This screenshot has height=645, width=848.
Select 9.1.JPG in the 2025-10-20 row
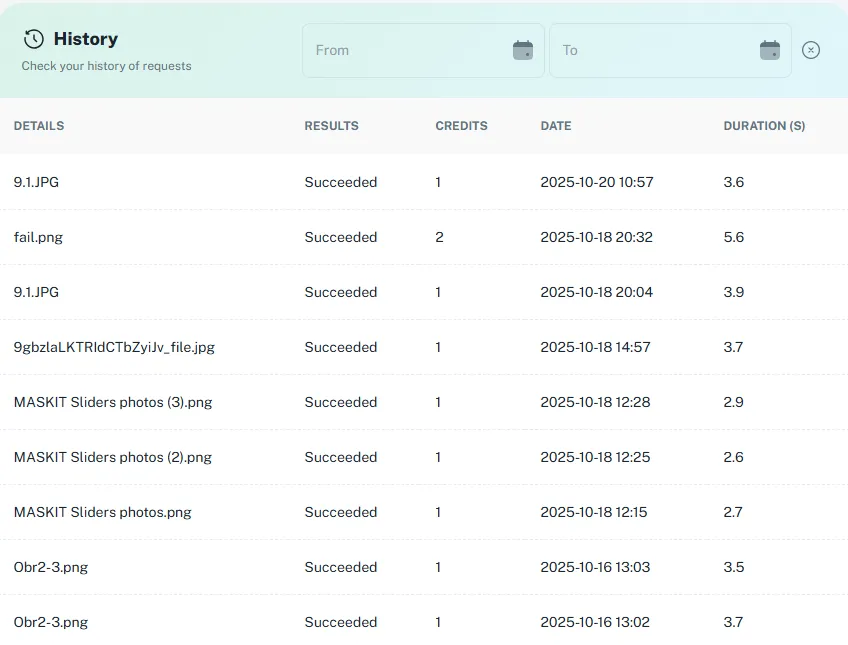pyautogui.click(x=36, y=182)
